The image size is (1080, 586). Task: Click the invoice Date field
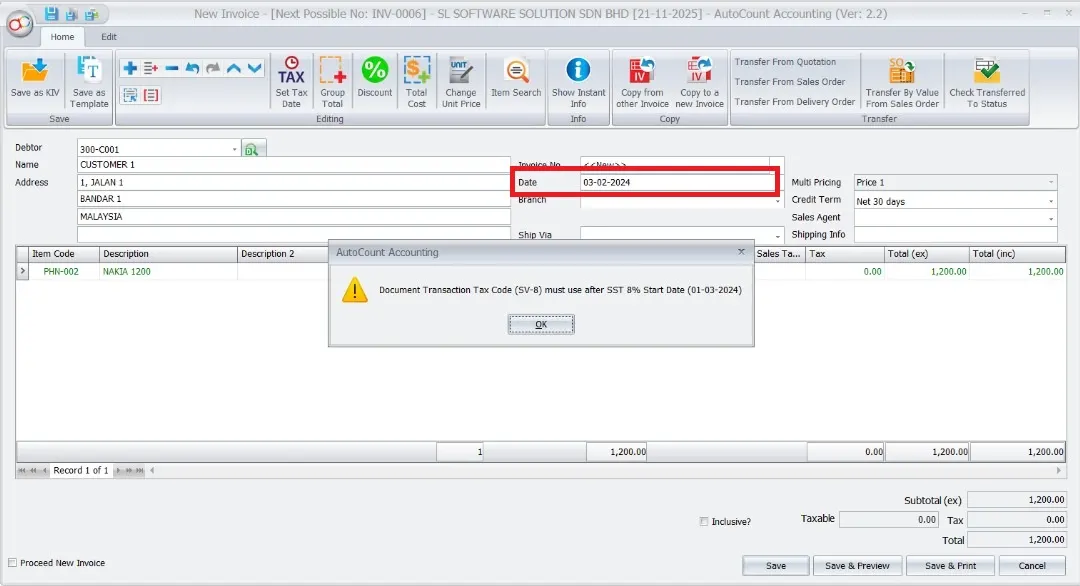(676, 183)
